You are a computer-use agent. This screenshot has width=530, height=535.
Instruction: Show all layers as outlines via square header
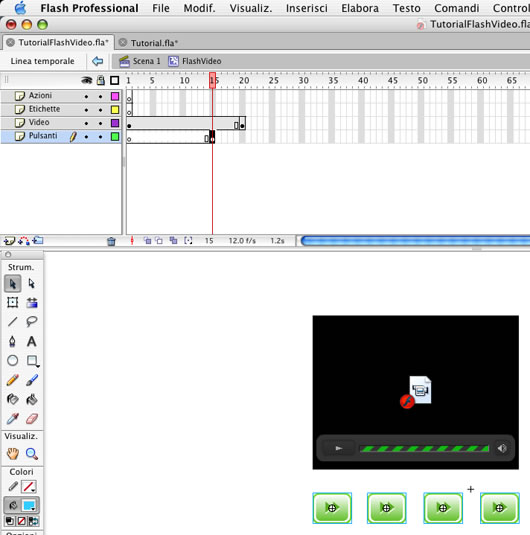point(115,81)
